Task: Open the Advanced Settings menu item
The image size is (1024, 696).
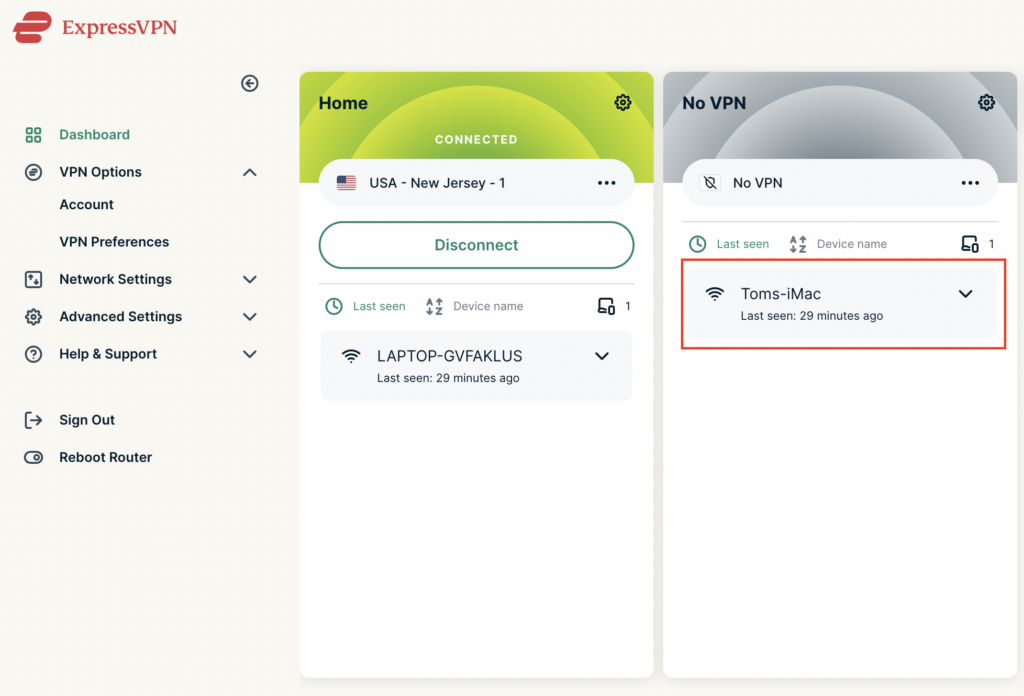Action: coord(121,317)
